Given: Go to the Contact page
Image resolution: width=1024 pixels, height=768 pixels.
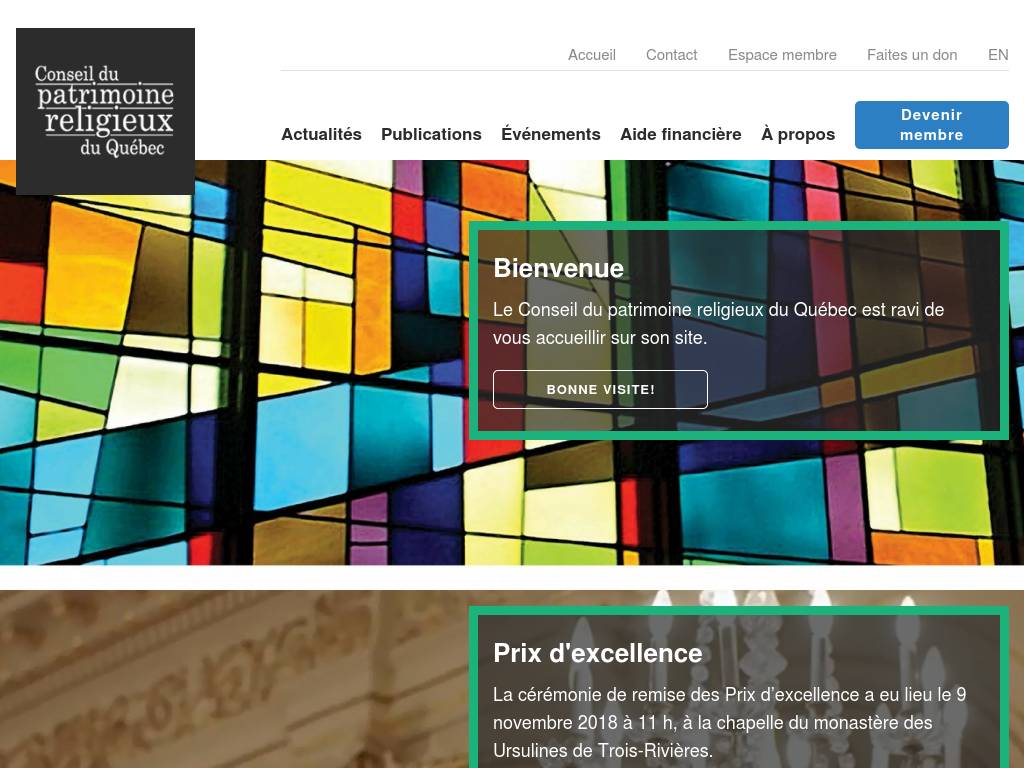Looking at the screenshot, I should click(671, 55).
